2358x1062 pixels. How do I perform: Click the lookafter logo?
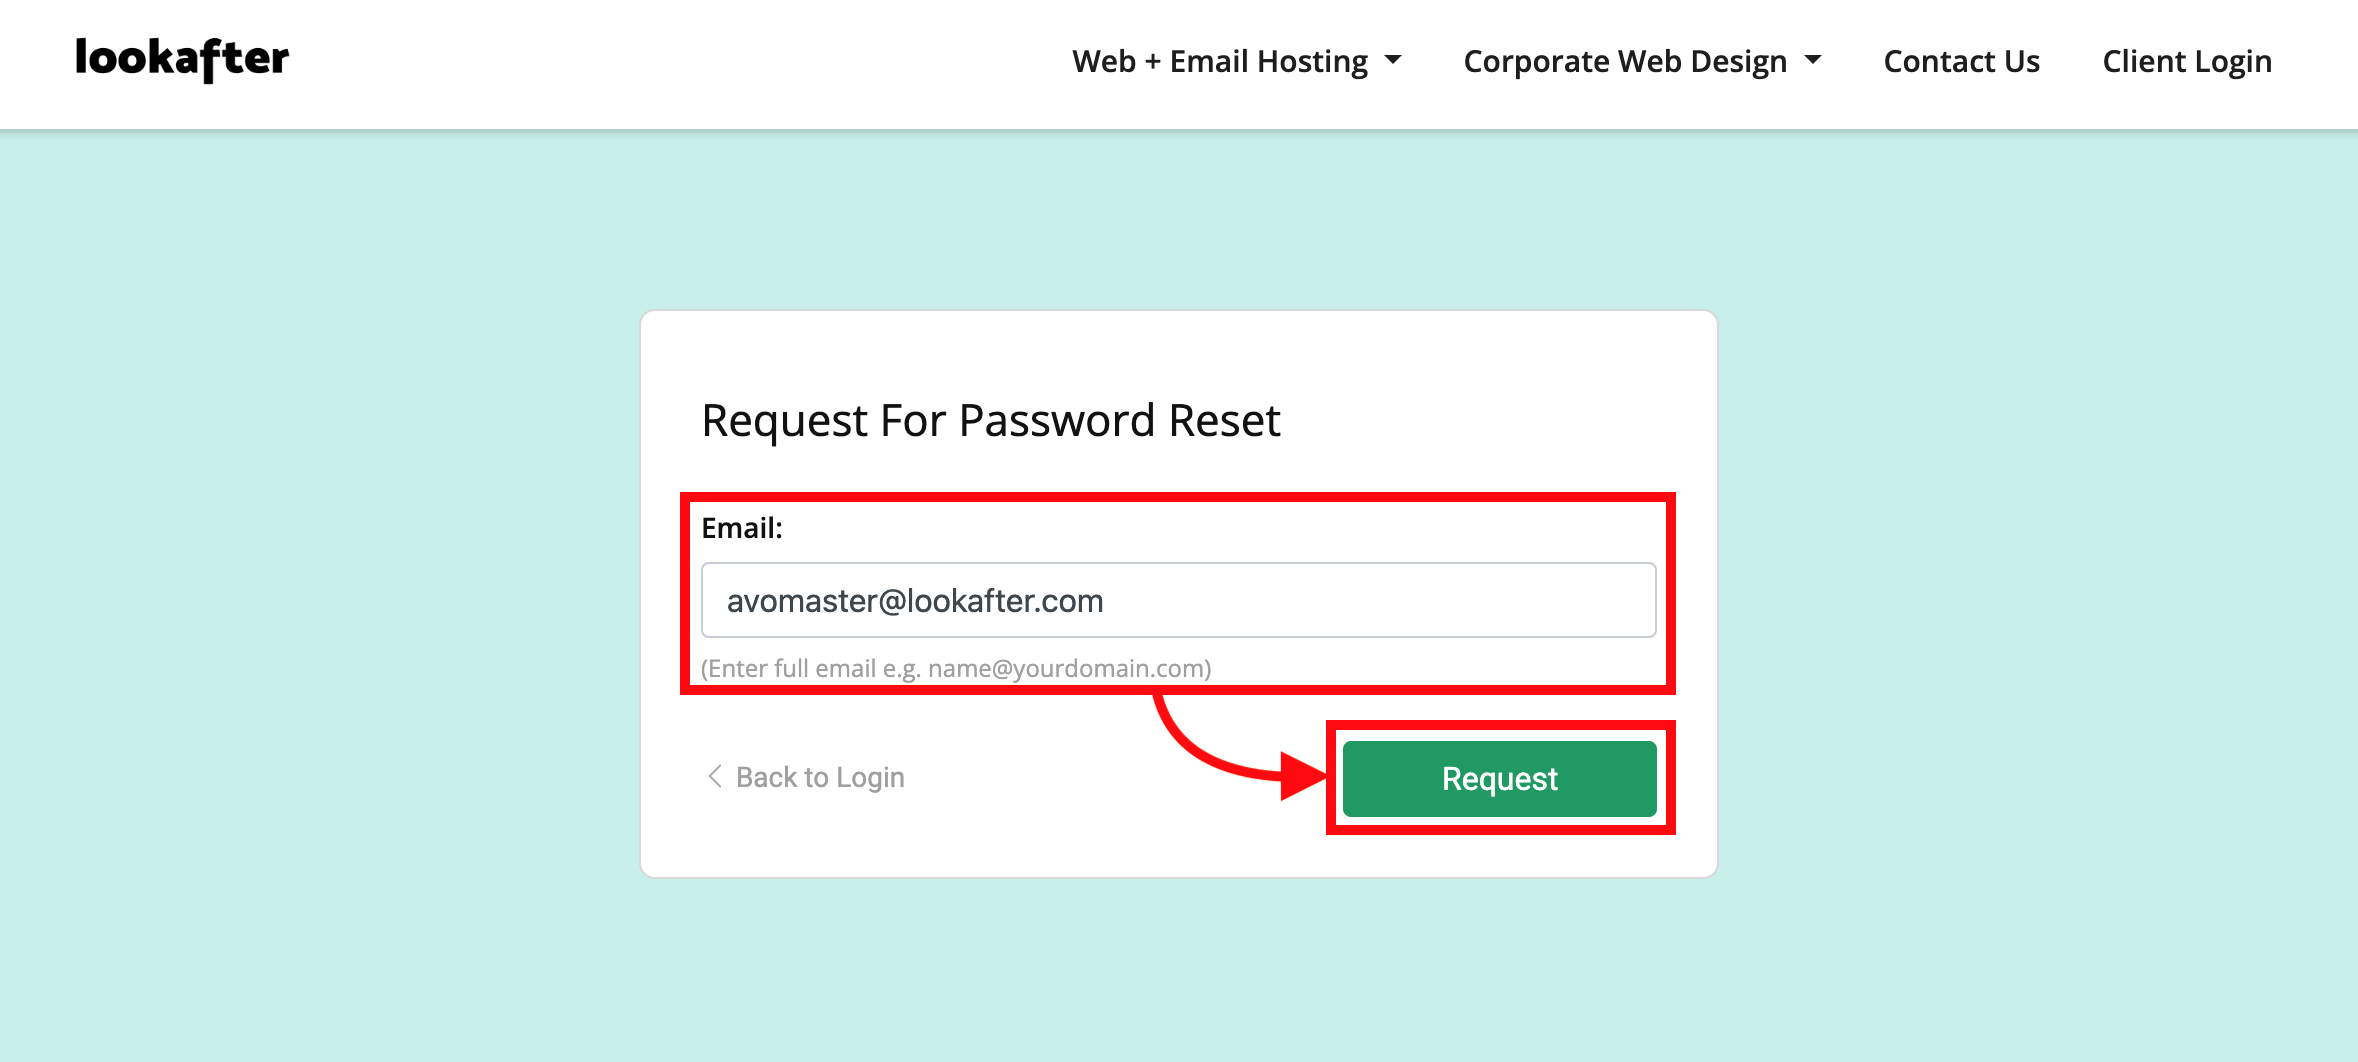point(182,59)
